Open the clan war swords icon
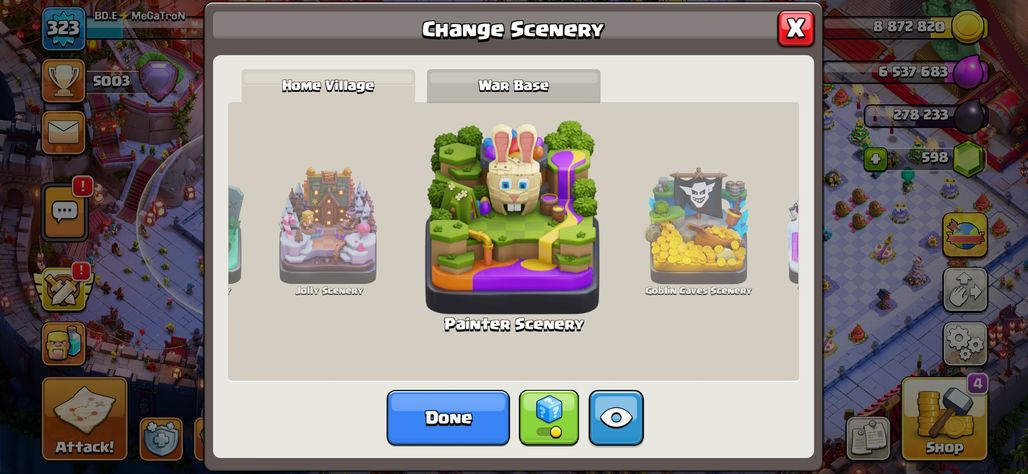 64,287
